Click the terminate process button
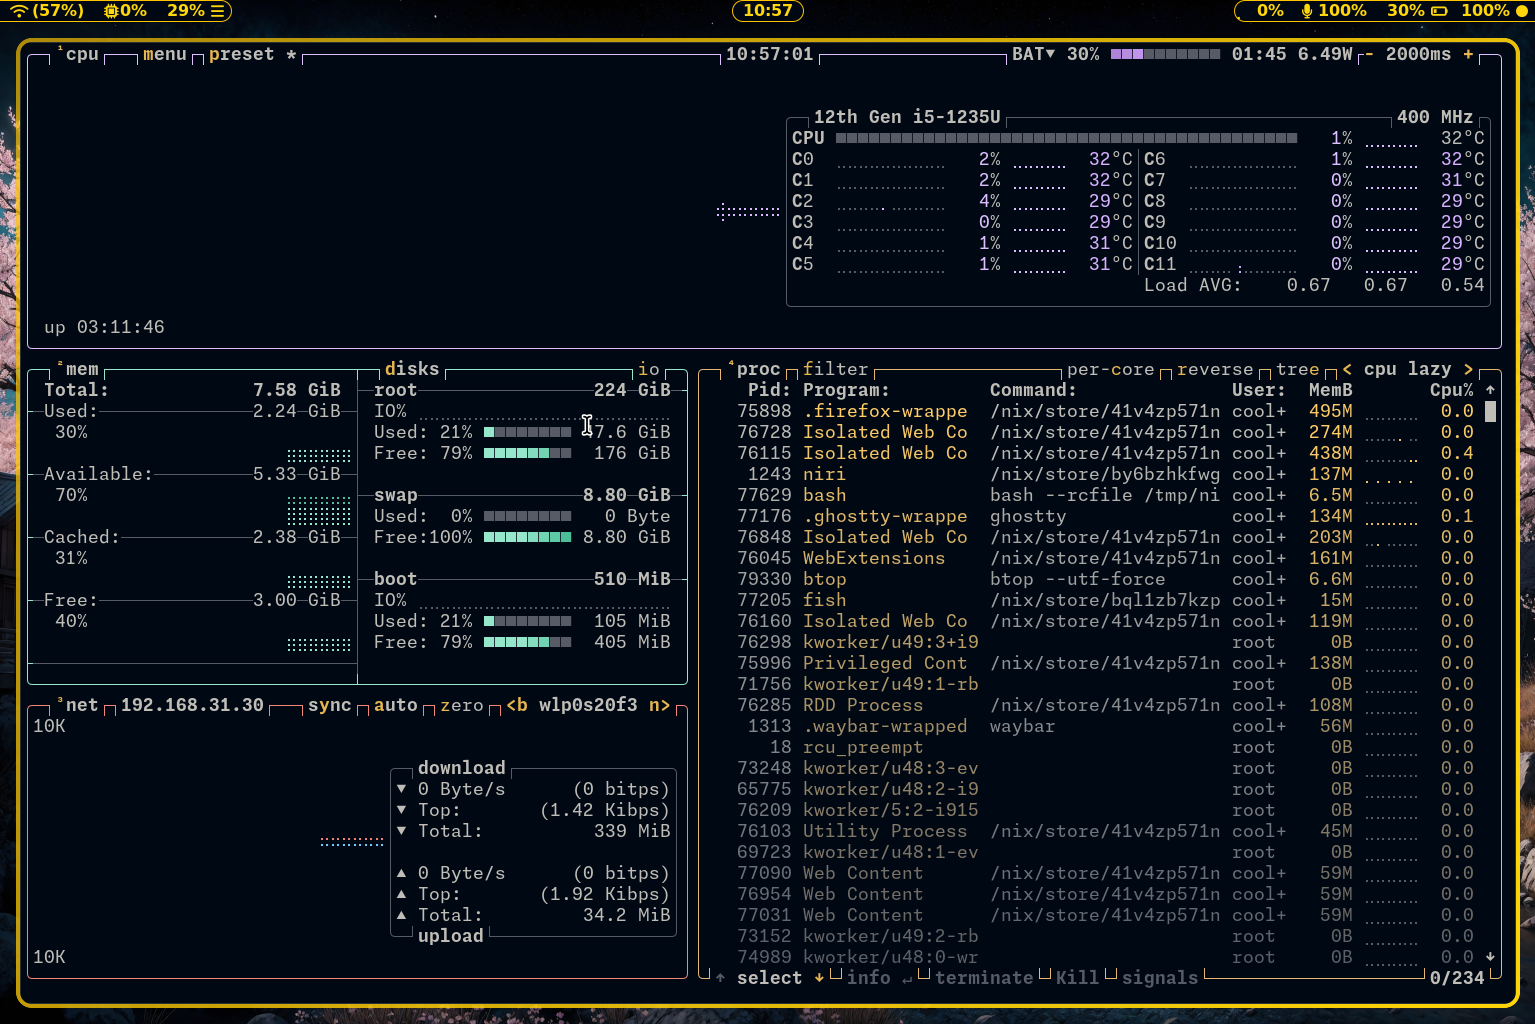The image size is (1535, 1024). click(x=984, y=978)
